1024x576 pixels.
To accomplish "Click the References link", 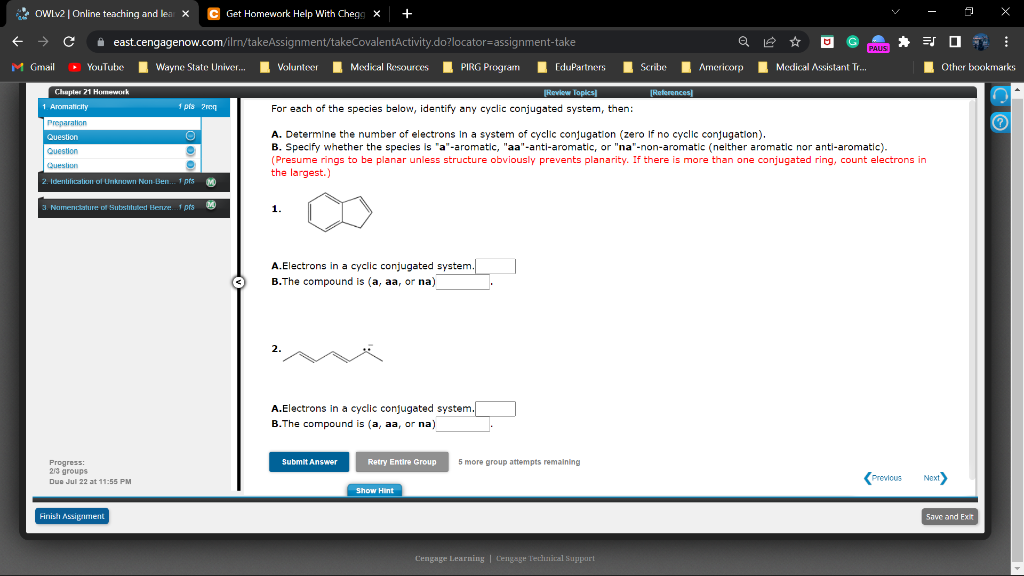I will coord(671,93).
